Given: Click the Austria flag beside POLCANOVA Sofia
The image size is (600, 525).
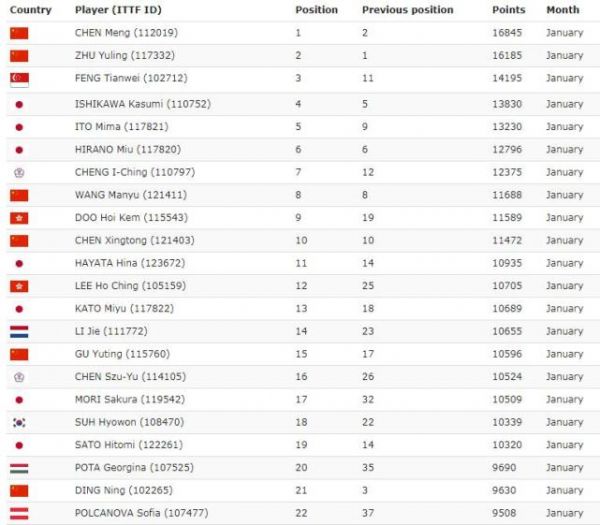Looking at the screenshot, I should pos(19,514).
